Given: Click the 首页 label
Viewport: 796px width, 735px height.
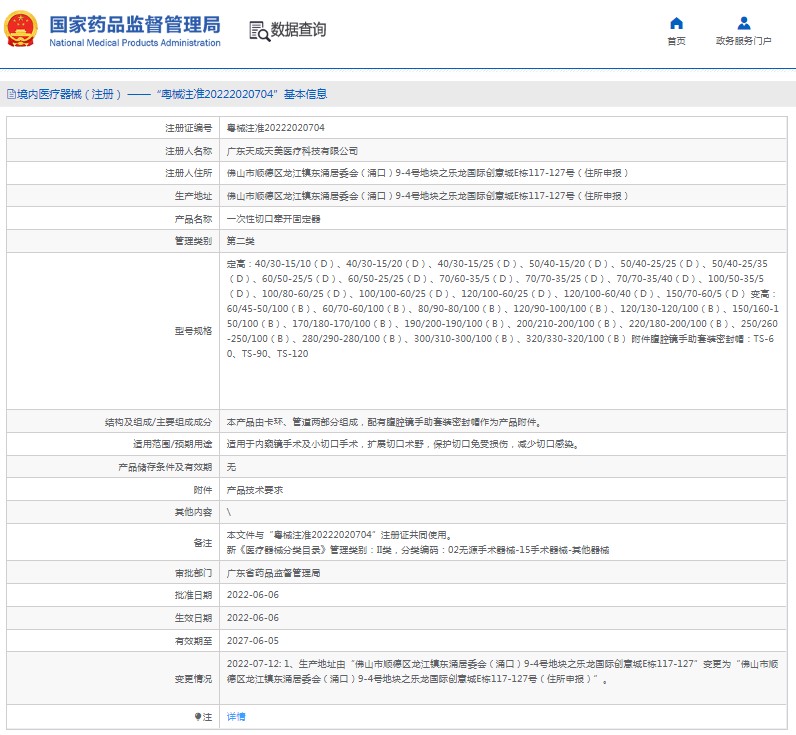Looking at the screenshot, I should pyautogui.click(x=676, y=41).
